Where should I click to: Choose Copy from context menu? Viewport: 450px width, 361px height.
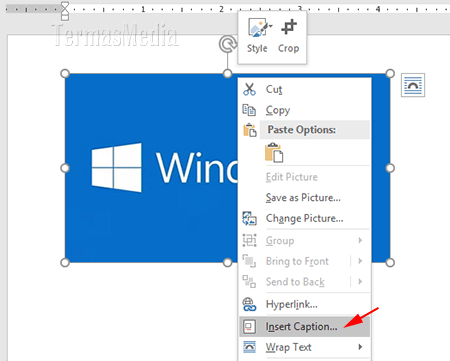pos(304,110)
